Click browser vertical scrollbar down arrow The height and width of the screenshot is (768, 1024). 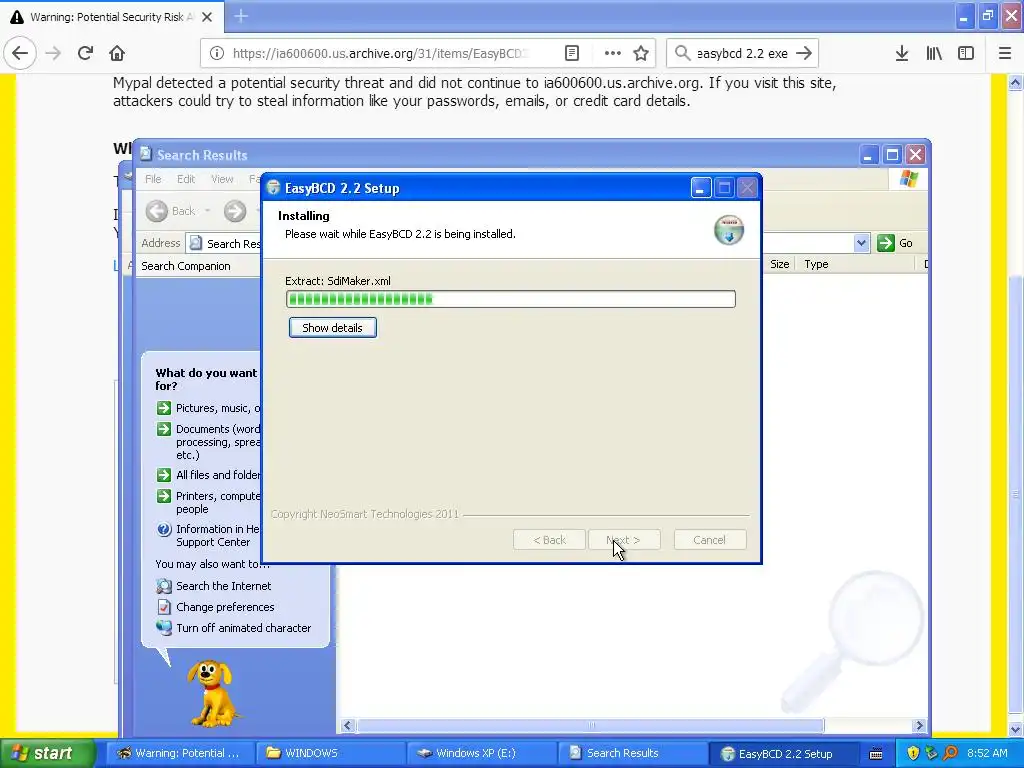(x=1016, y=729)
